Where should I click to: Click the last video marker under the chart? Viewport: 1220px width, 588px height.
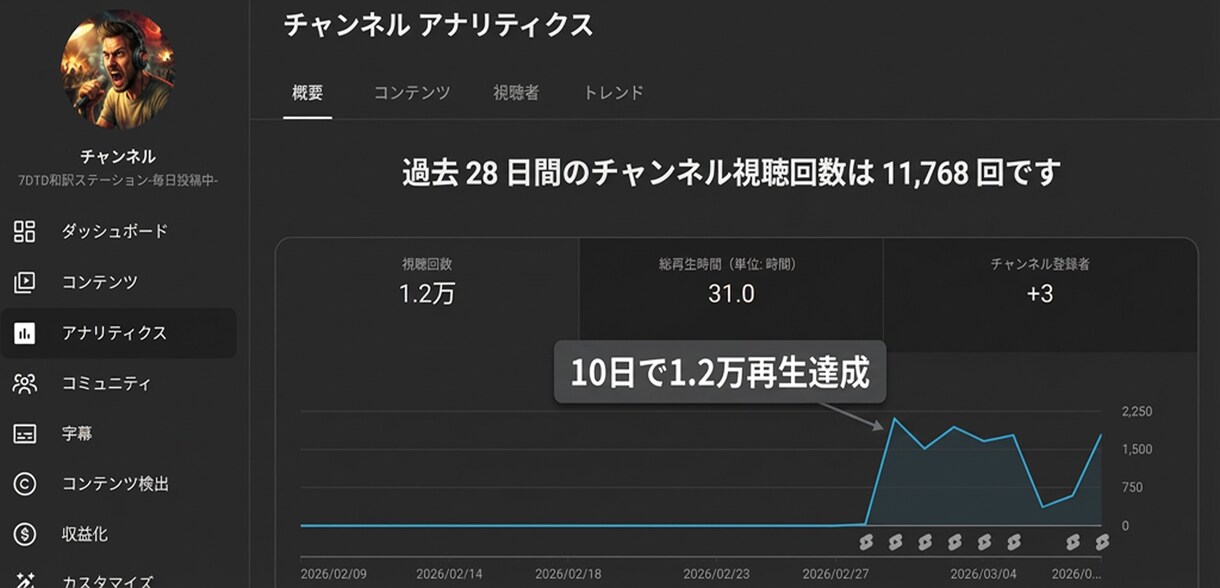tap(1102, 541)
